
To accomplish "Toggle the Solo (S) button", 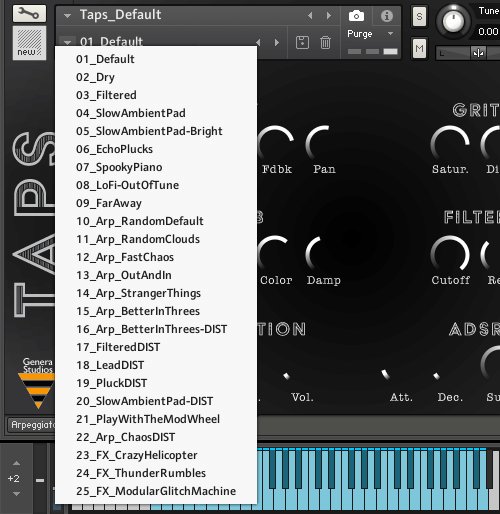I will tap(419, 16).
